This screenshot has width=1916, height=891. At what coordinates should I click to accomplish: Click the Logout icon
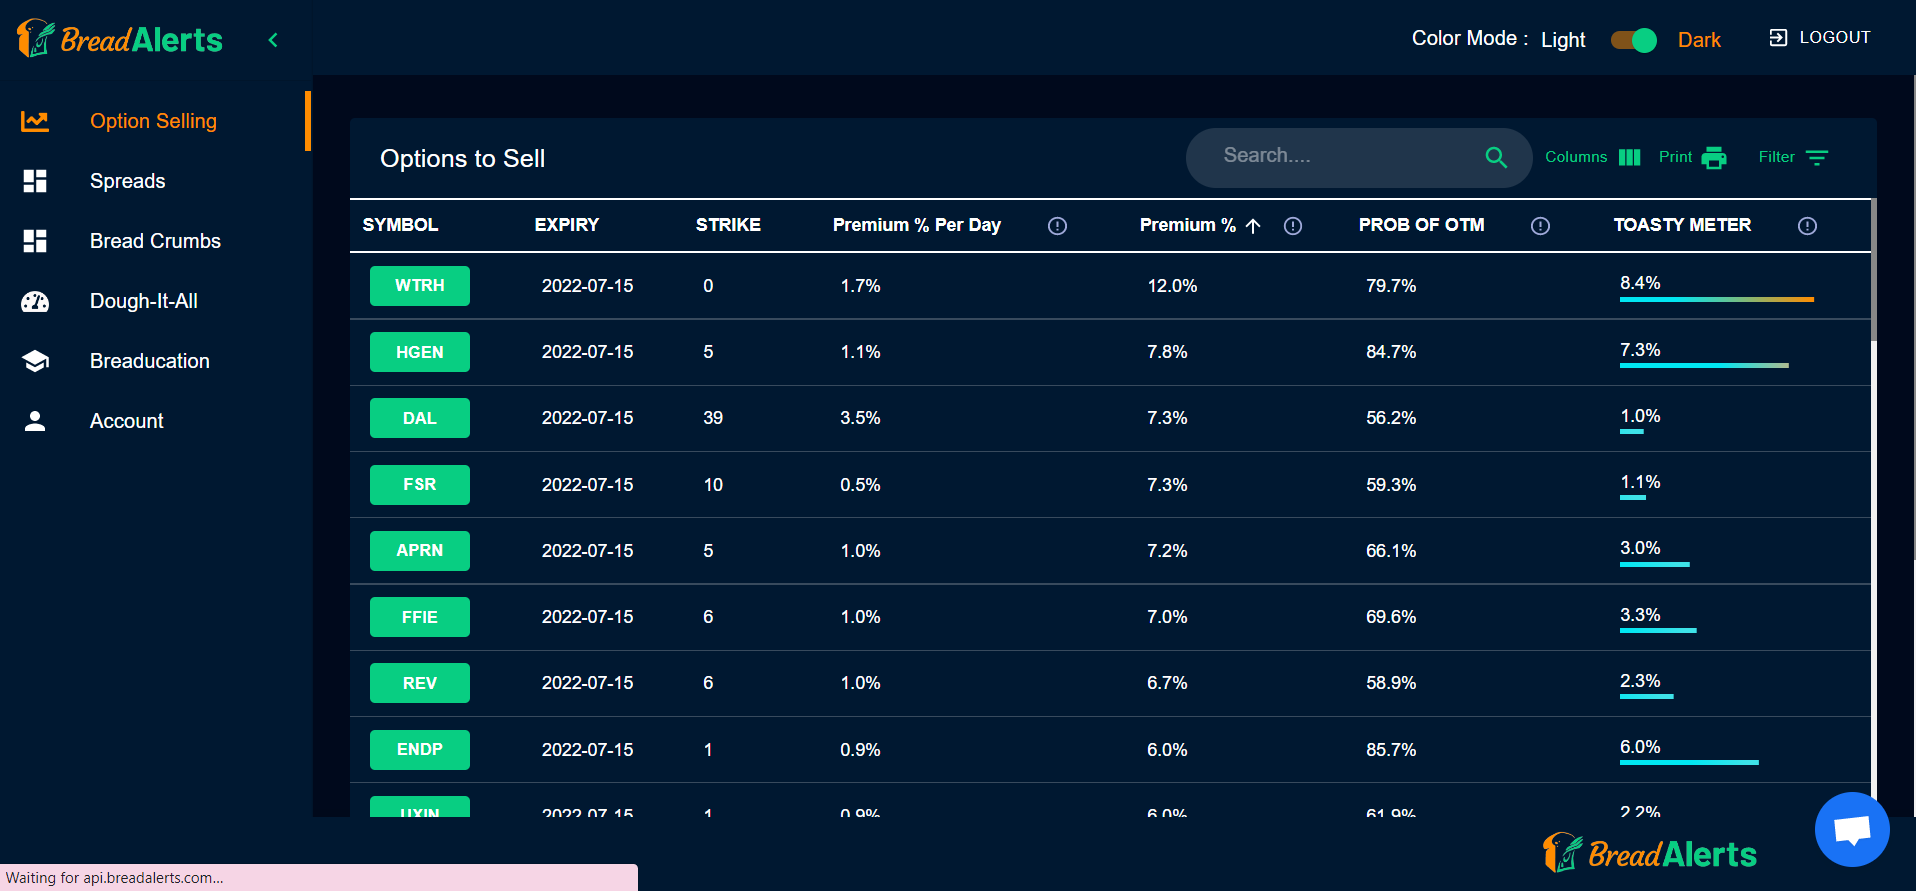1778,38
